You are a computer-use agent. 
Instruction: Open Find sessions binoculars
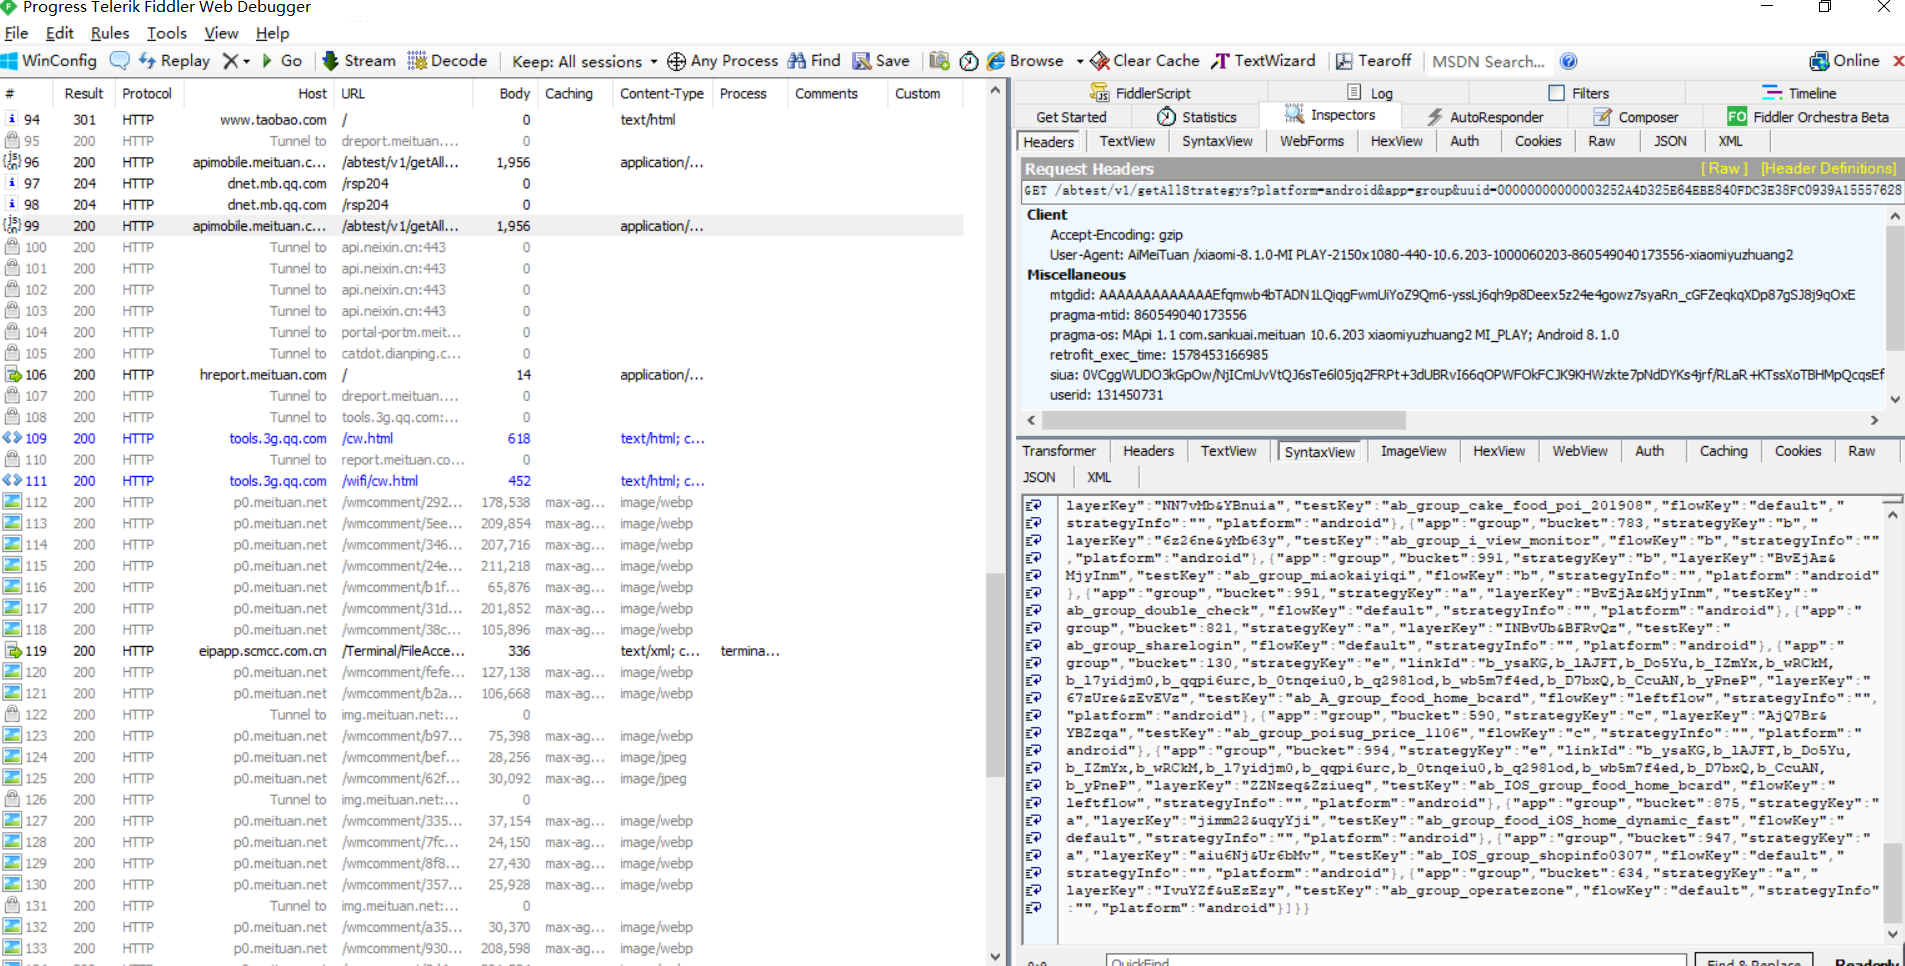[x=814, y=61]
